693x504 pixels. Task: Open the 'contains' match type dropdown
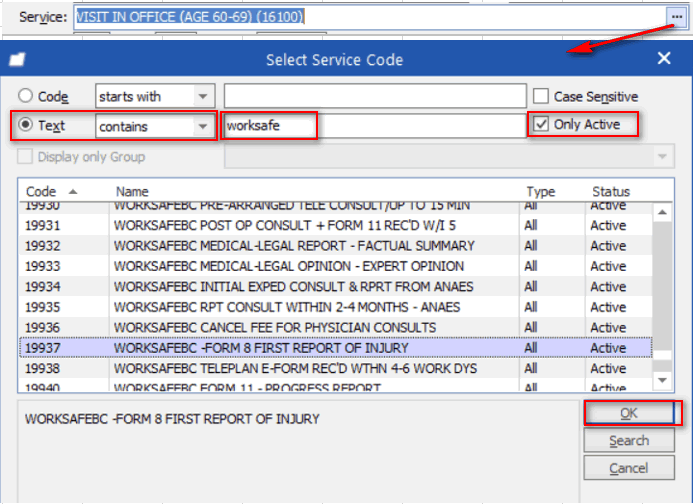[x=203, y=127]
